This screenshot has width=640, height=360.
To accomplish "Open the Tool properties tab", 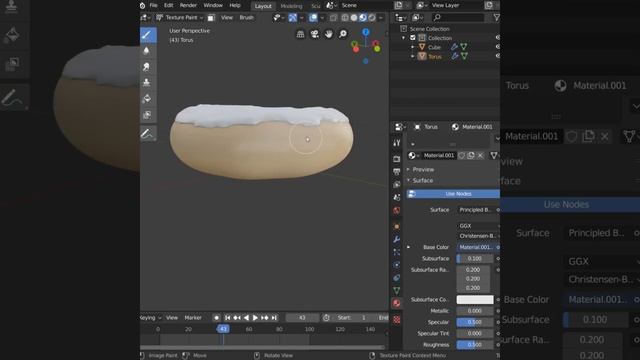I will coord(397,143).
